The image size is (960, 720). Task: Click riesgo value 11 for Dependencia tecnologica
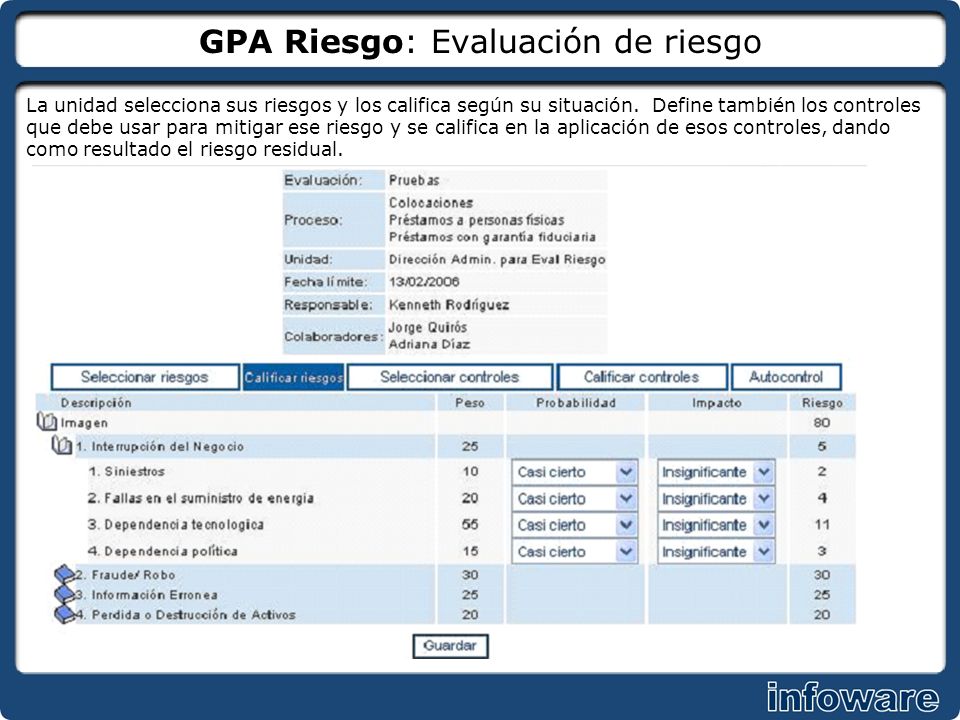(x=822, y=525)
